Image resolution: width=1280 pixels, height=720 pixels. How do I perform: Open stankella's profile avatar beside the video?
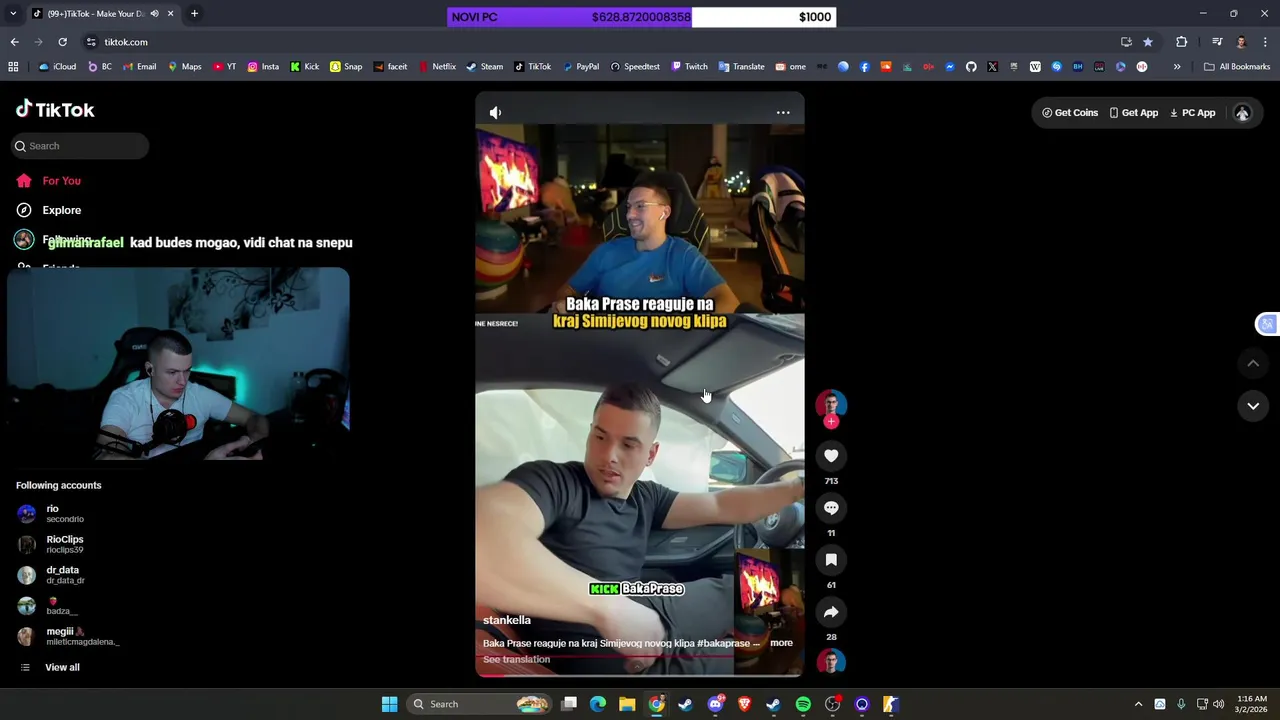pos(831,404)
